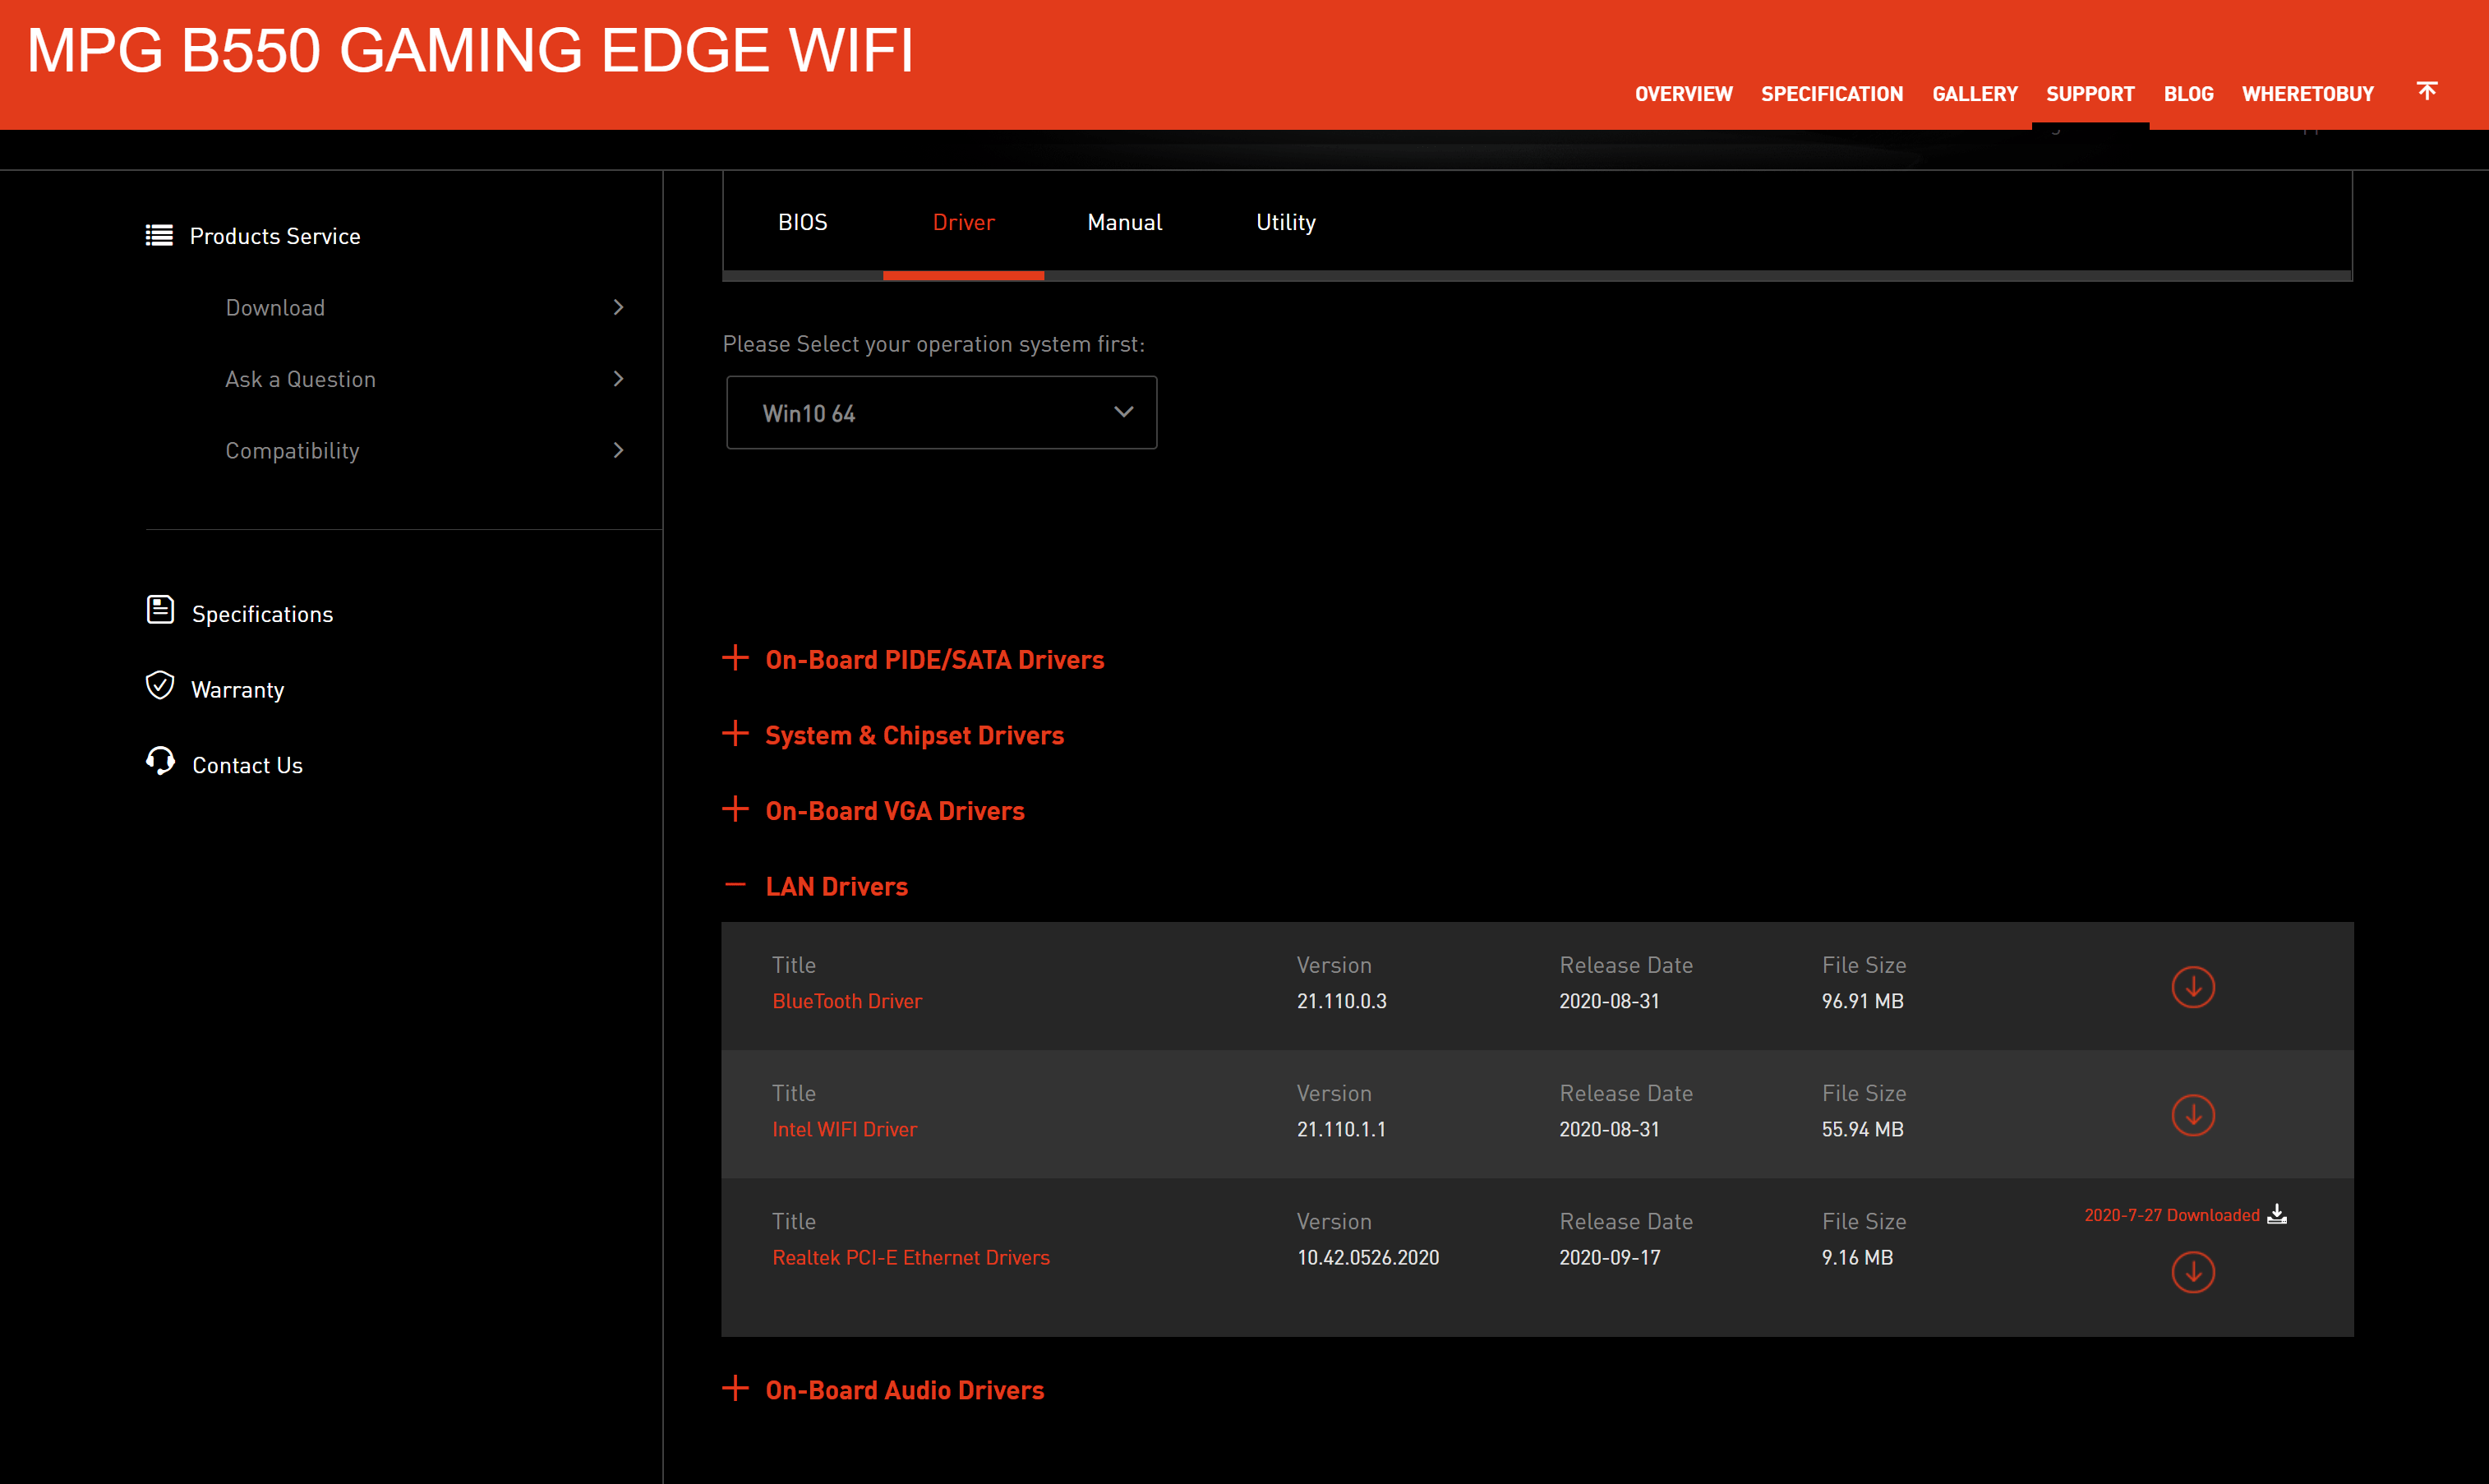Open the SPECIFICATION page from top navigation
The height and width of the screenshot is (1484, 2489).
pos(1832,93)
